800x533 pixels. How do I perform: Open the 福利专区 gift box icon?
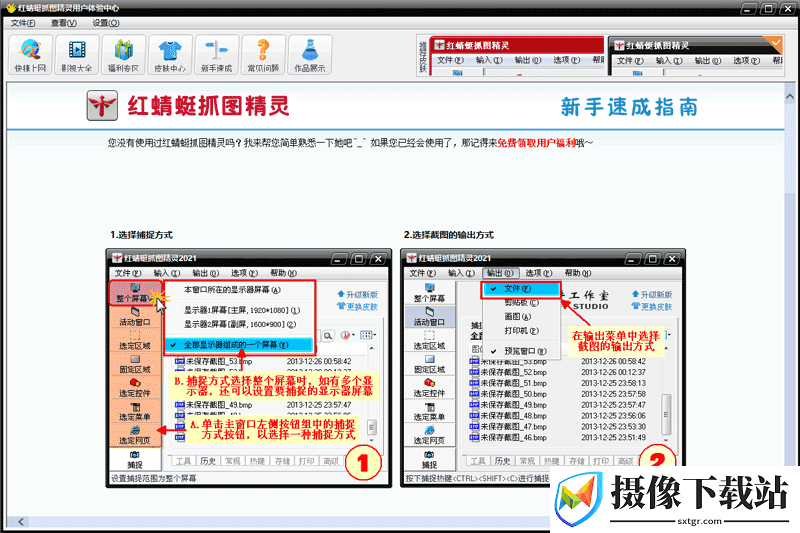coord(123,55)
